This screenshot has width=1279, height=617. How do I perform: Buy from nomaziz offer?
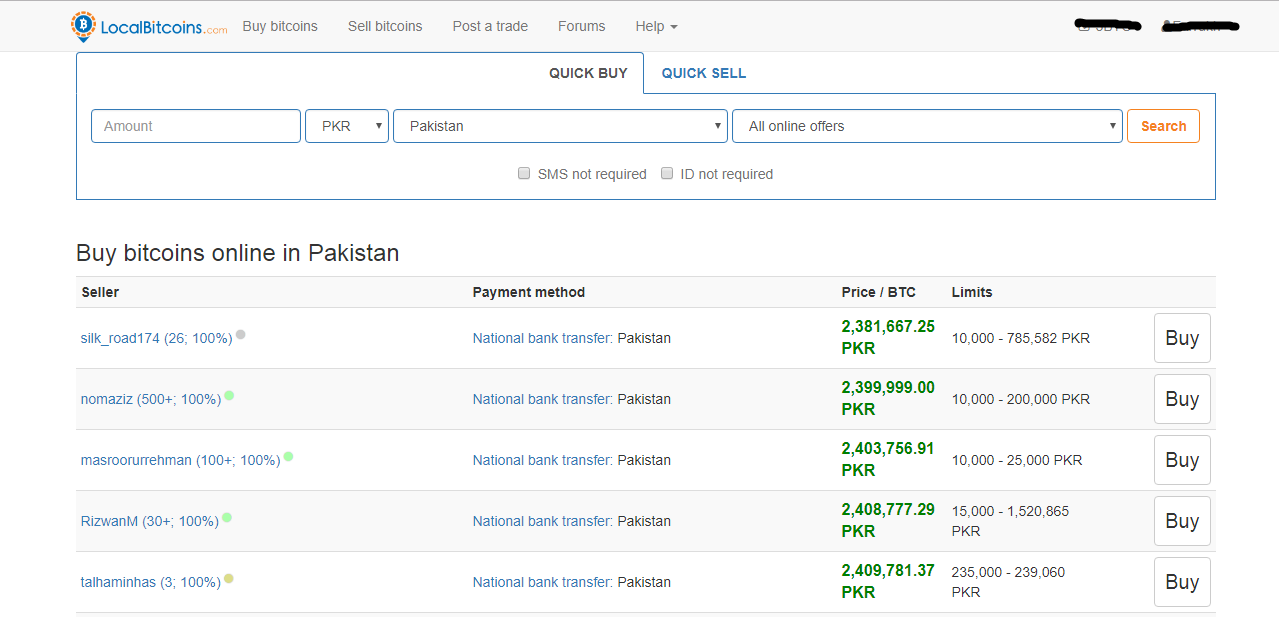coord(1182,399)
